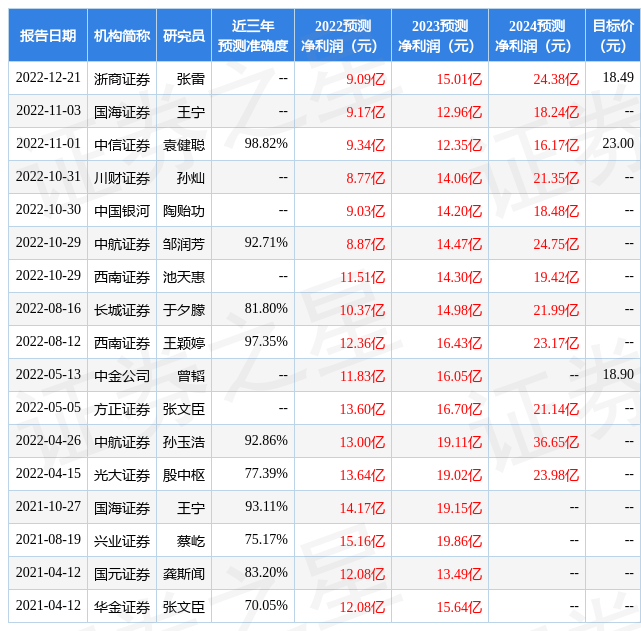Click the 13.49亿 profit value
This screenshot has height=631, width=641.
pyautogui.click(x=459, y=574)
